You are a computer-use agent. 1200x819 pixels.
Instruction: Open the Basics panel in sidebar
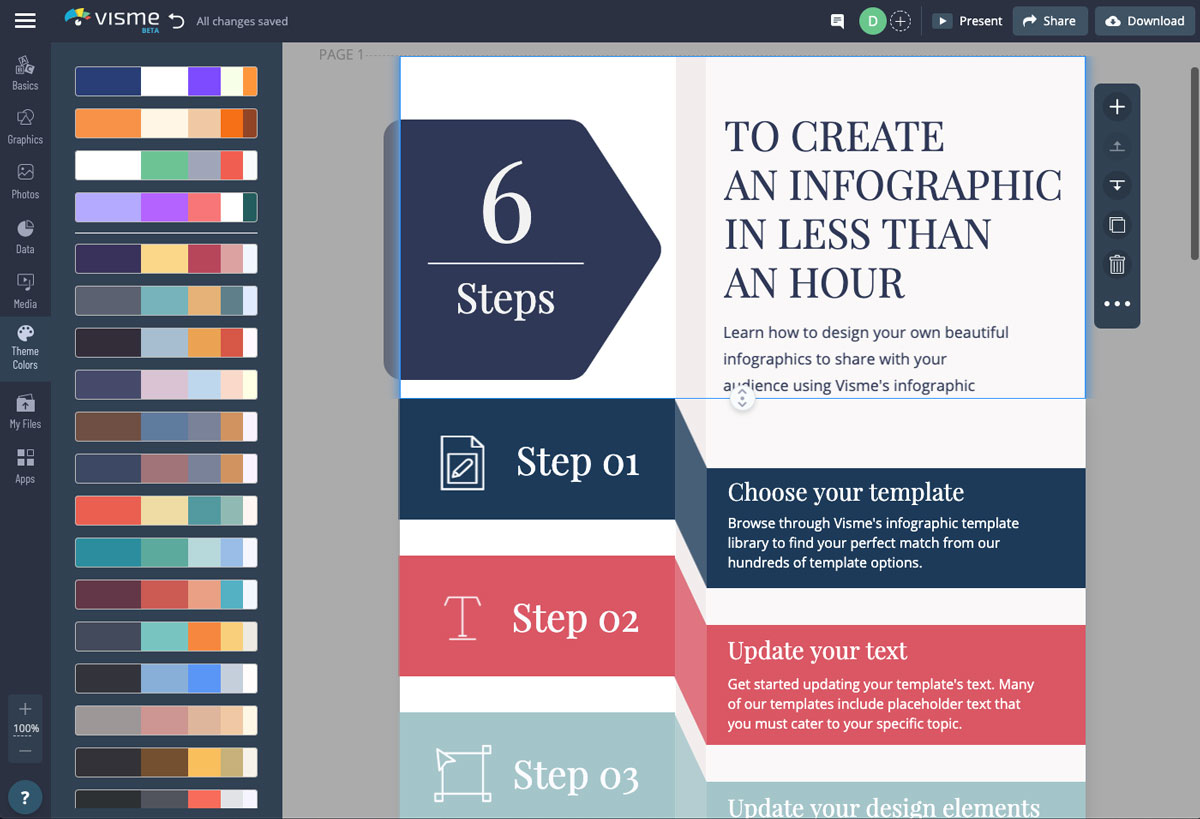tap(25, 73)
